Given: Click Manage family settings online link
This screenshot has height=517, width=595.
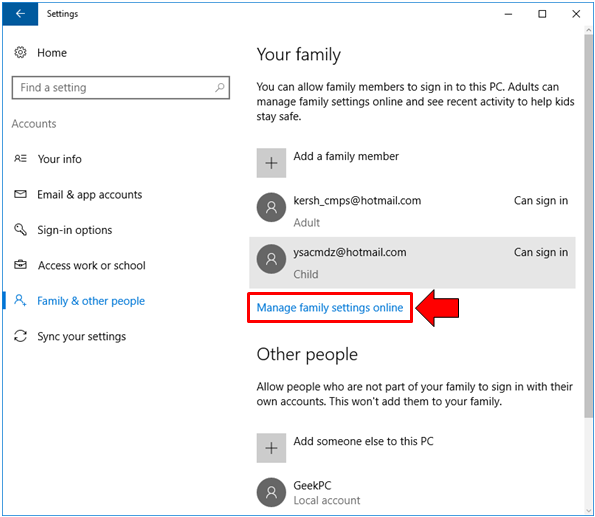Looking at the screenshot, I should pyautogui.click(x=330, y=307).
